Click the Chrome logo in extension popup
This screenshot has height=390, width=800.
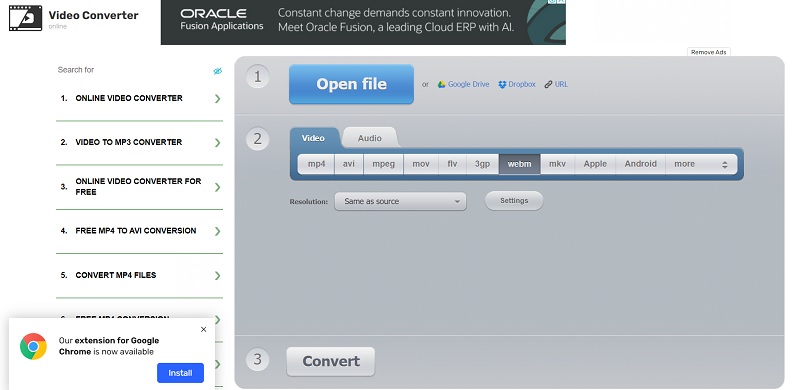coord(33,347)
